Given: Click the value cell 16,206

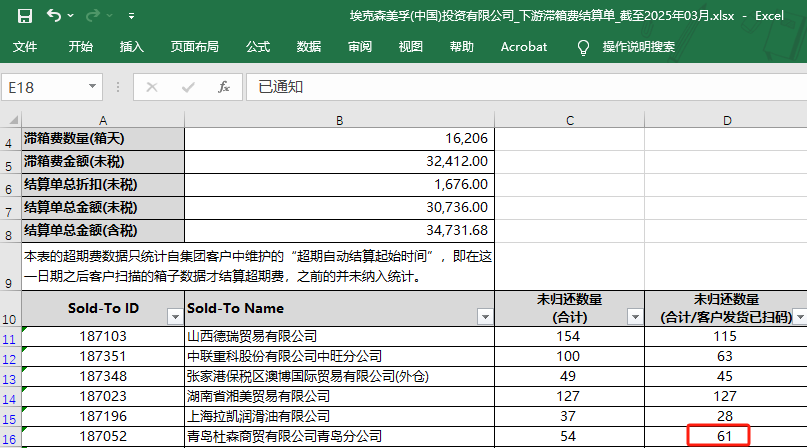Looking at the screenshot, I should click(x=339, y=139).
